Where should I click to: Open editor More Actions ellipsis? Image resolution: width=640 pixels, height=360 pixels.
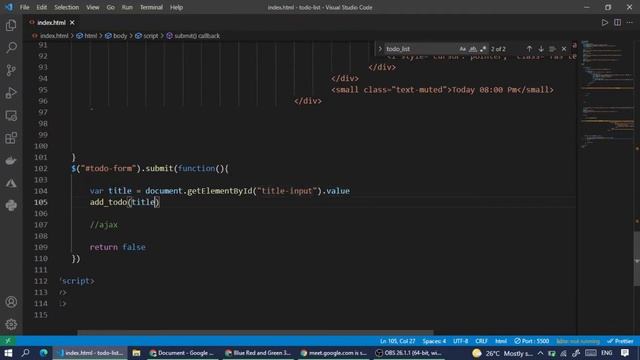[x=630, y=23]
